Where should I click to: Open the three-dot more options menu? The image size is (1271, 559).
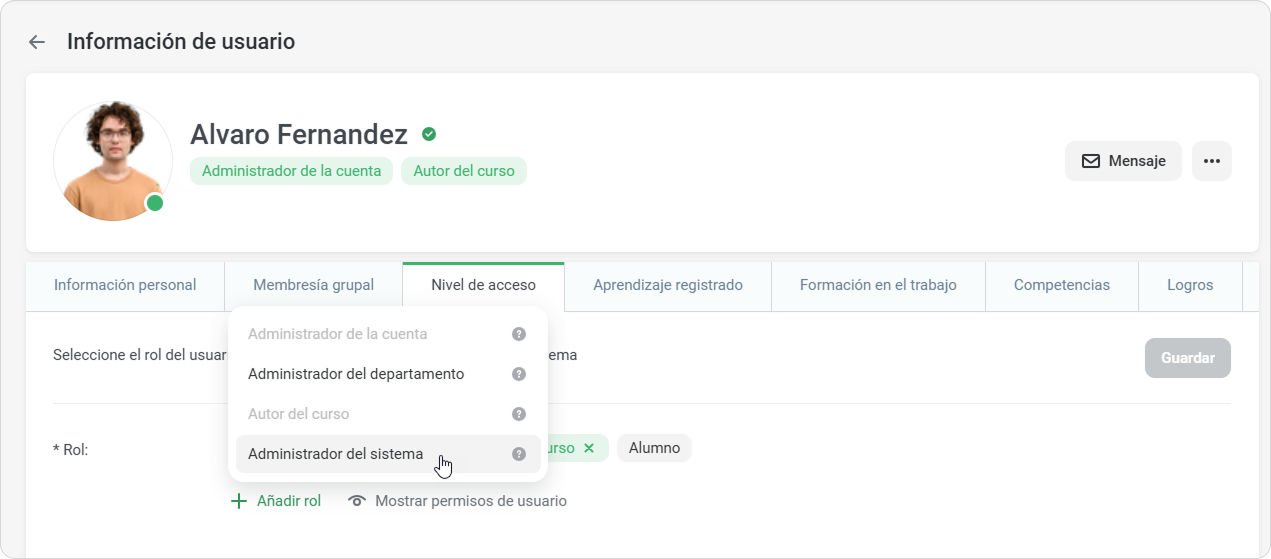pyautogui.click(x=1211, y=161)
